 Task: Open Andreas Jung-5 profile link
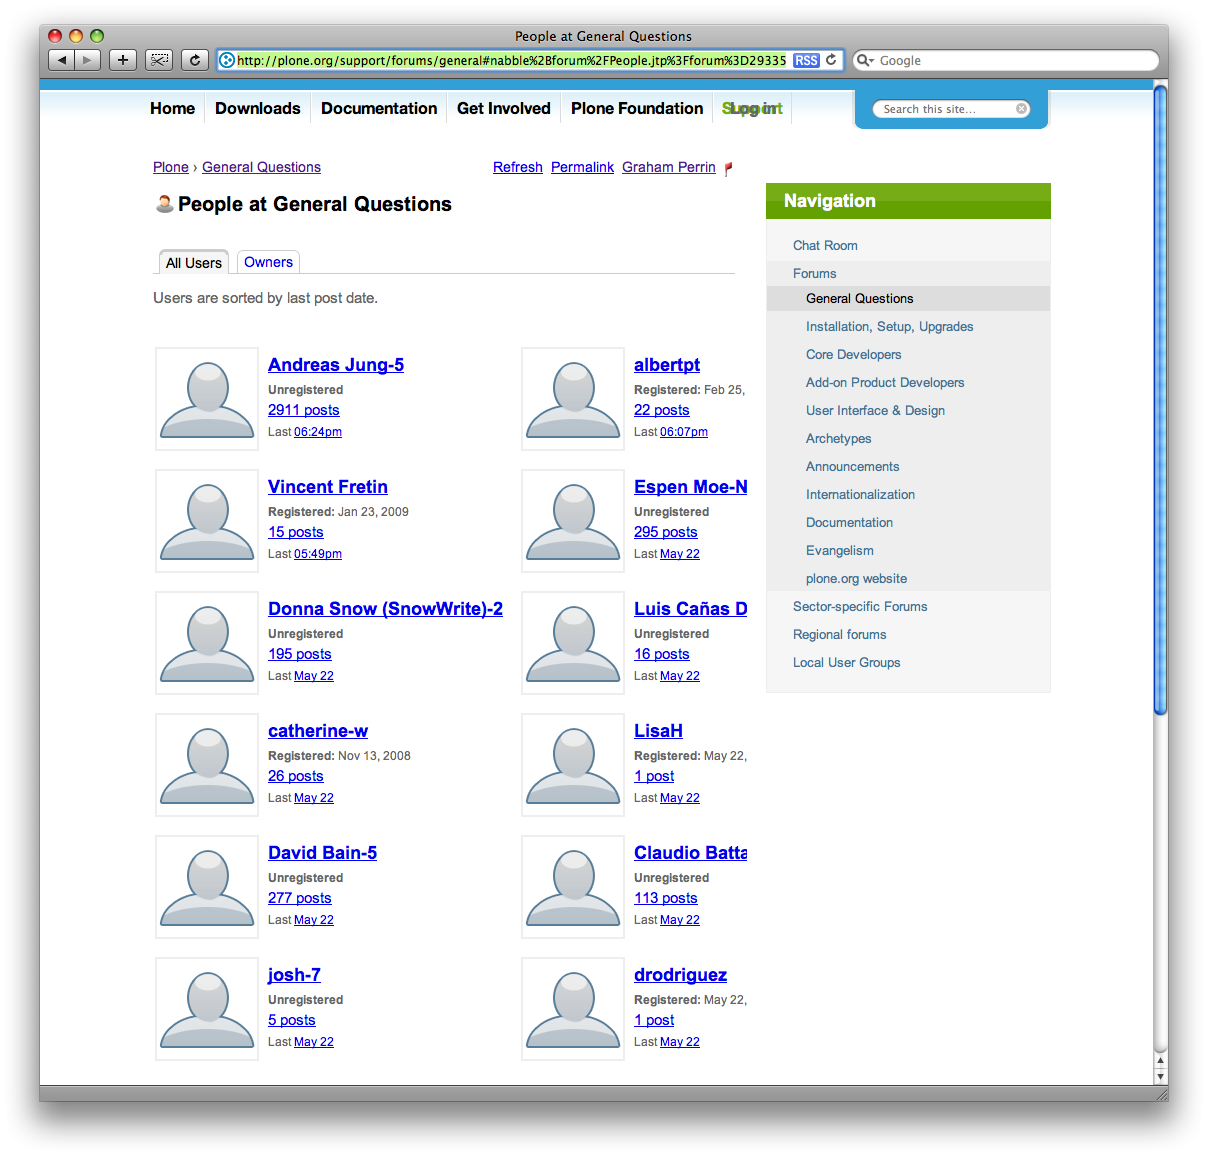tap(336, 365)
